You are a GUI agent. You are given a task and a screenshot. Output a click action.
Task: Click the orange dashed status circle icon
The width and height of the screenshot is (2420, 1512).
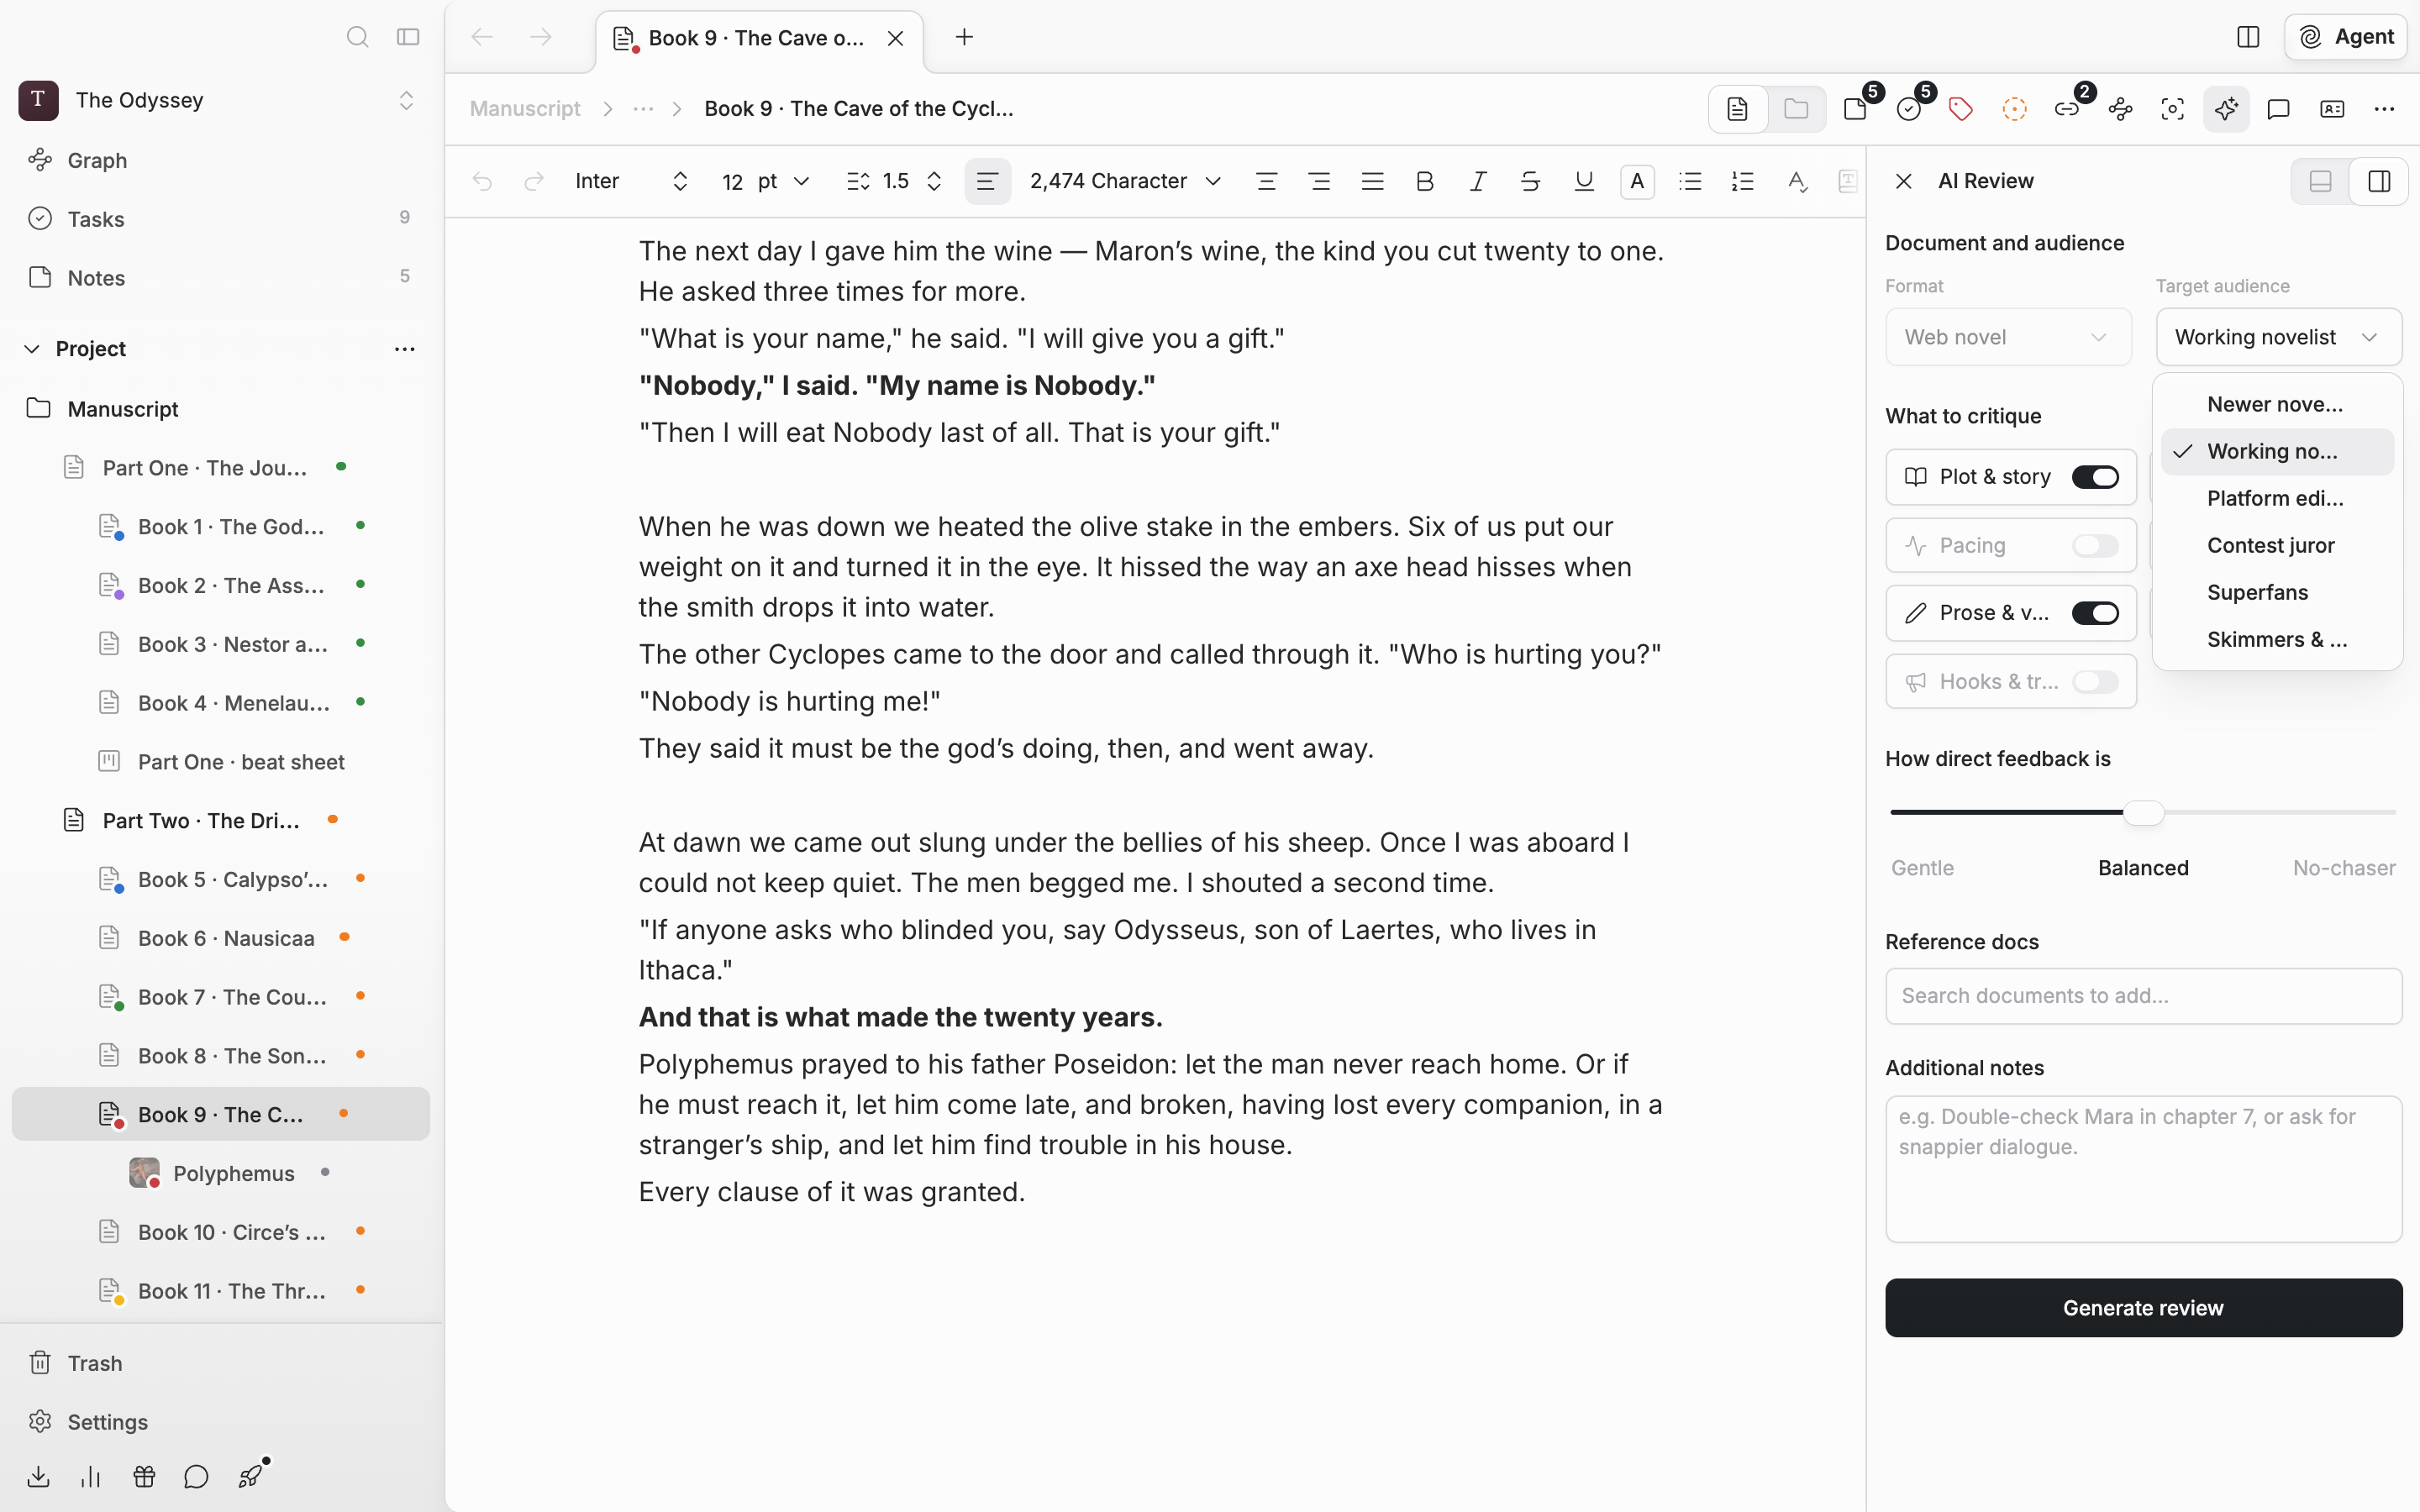pos(2014,109)
